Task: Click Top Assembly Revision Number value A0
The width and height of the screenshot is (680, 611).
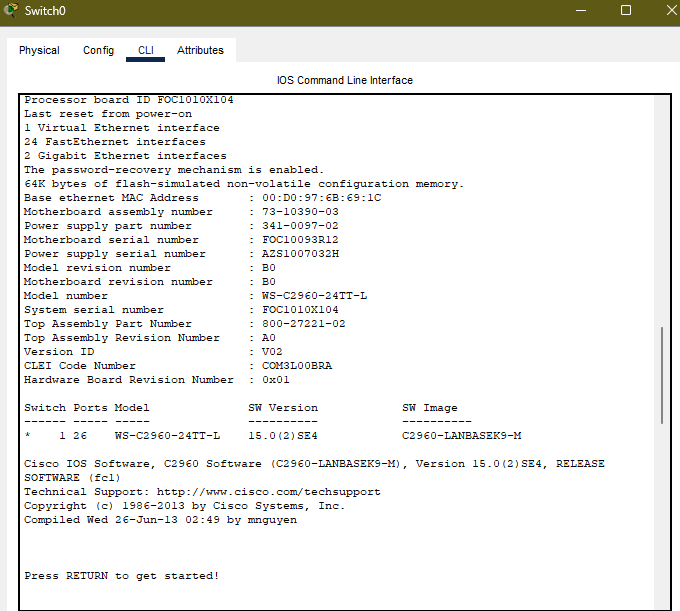Action: (268, 338)
